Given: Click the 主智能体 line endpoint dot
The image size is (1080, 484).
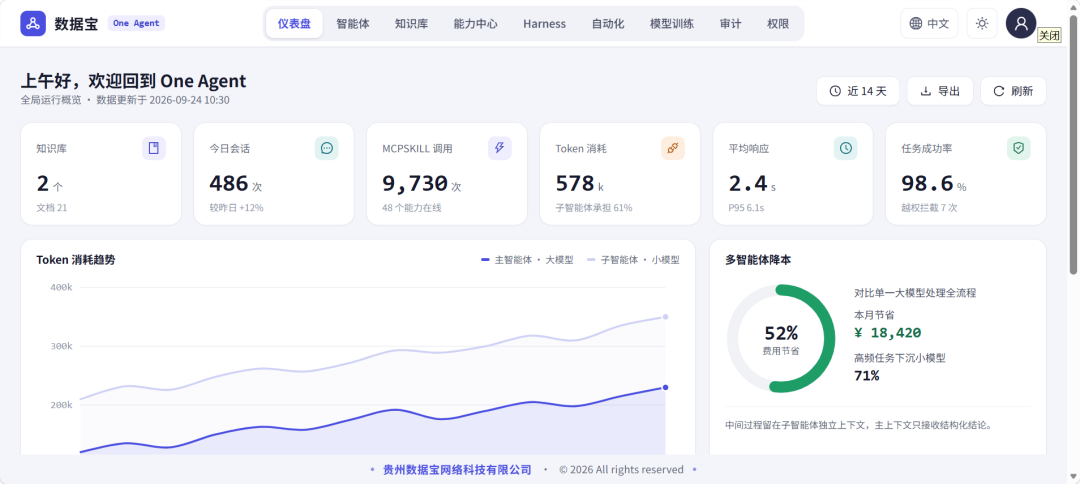Looking at the screenshot, I should [x=665, y=388].
